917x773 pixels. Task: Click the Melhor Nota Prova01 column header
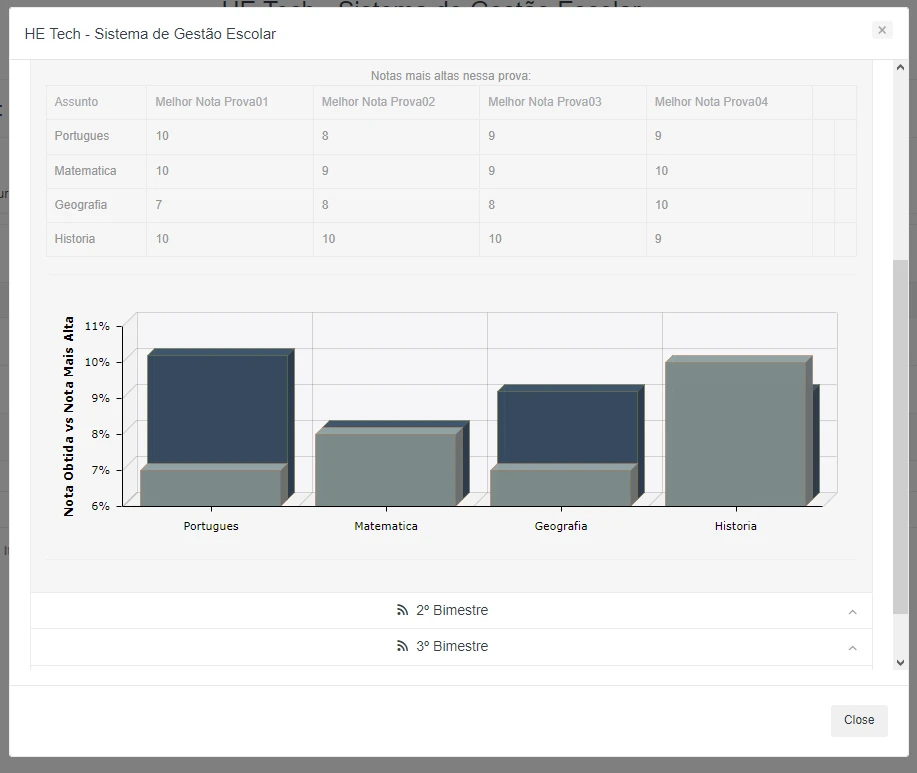tap(212, 102)
